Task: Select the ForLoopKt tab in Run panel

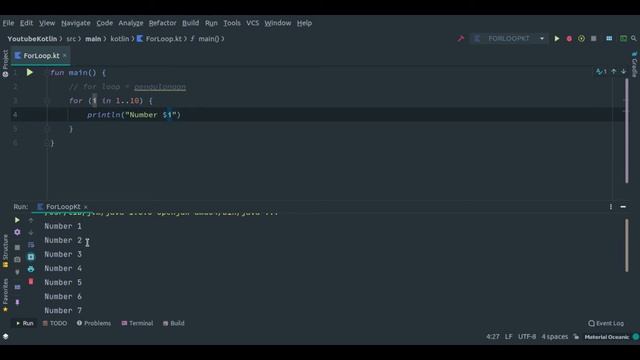Action: (62, 207)
